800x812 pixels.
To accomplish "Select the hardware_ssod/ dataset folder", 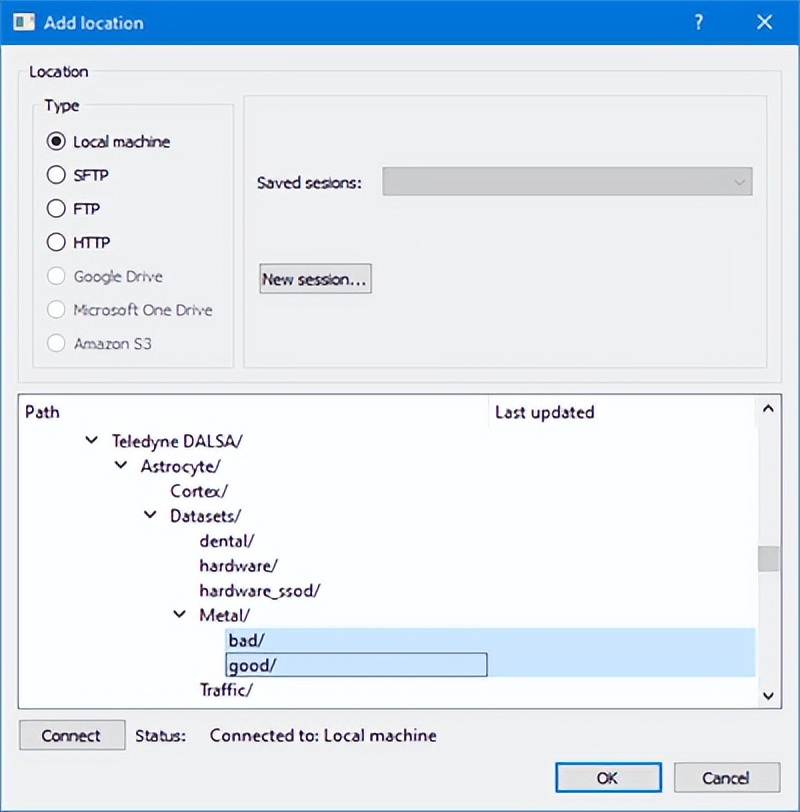I will pos(259,590).
